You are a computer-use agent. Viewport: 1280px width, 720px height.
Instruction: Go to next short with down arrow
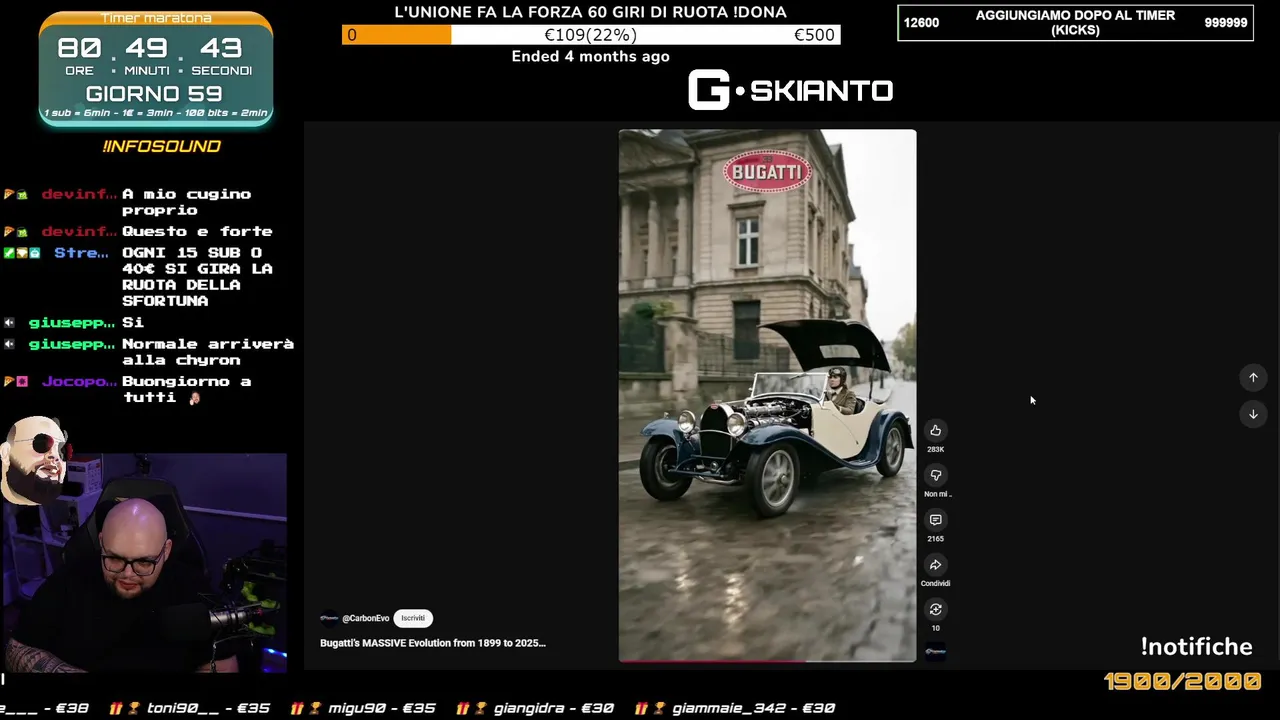1253,414
